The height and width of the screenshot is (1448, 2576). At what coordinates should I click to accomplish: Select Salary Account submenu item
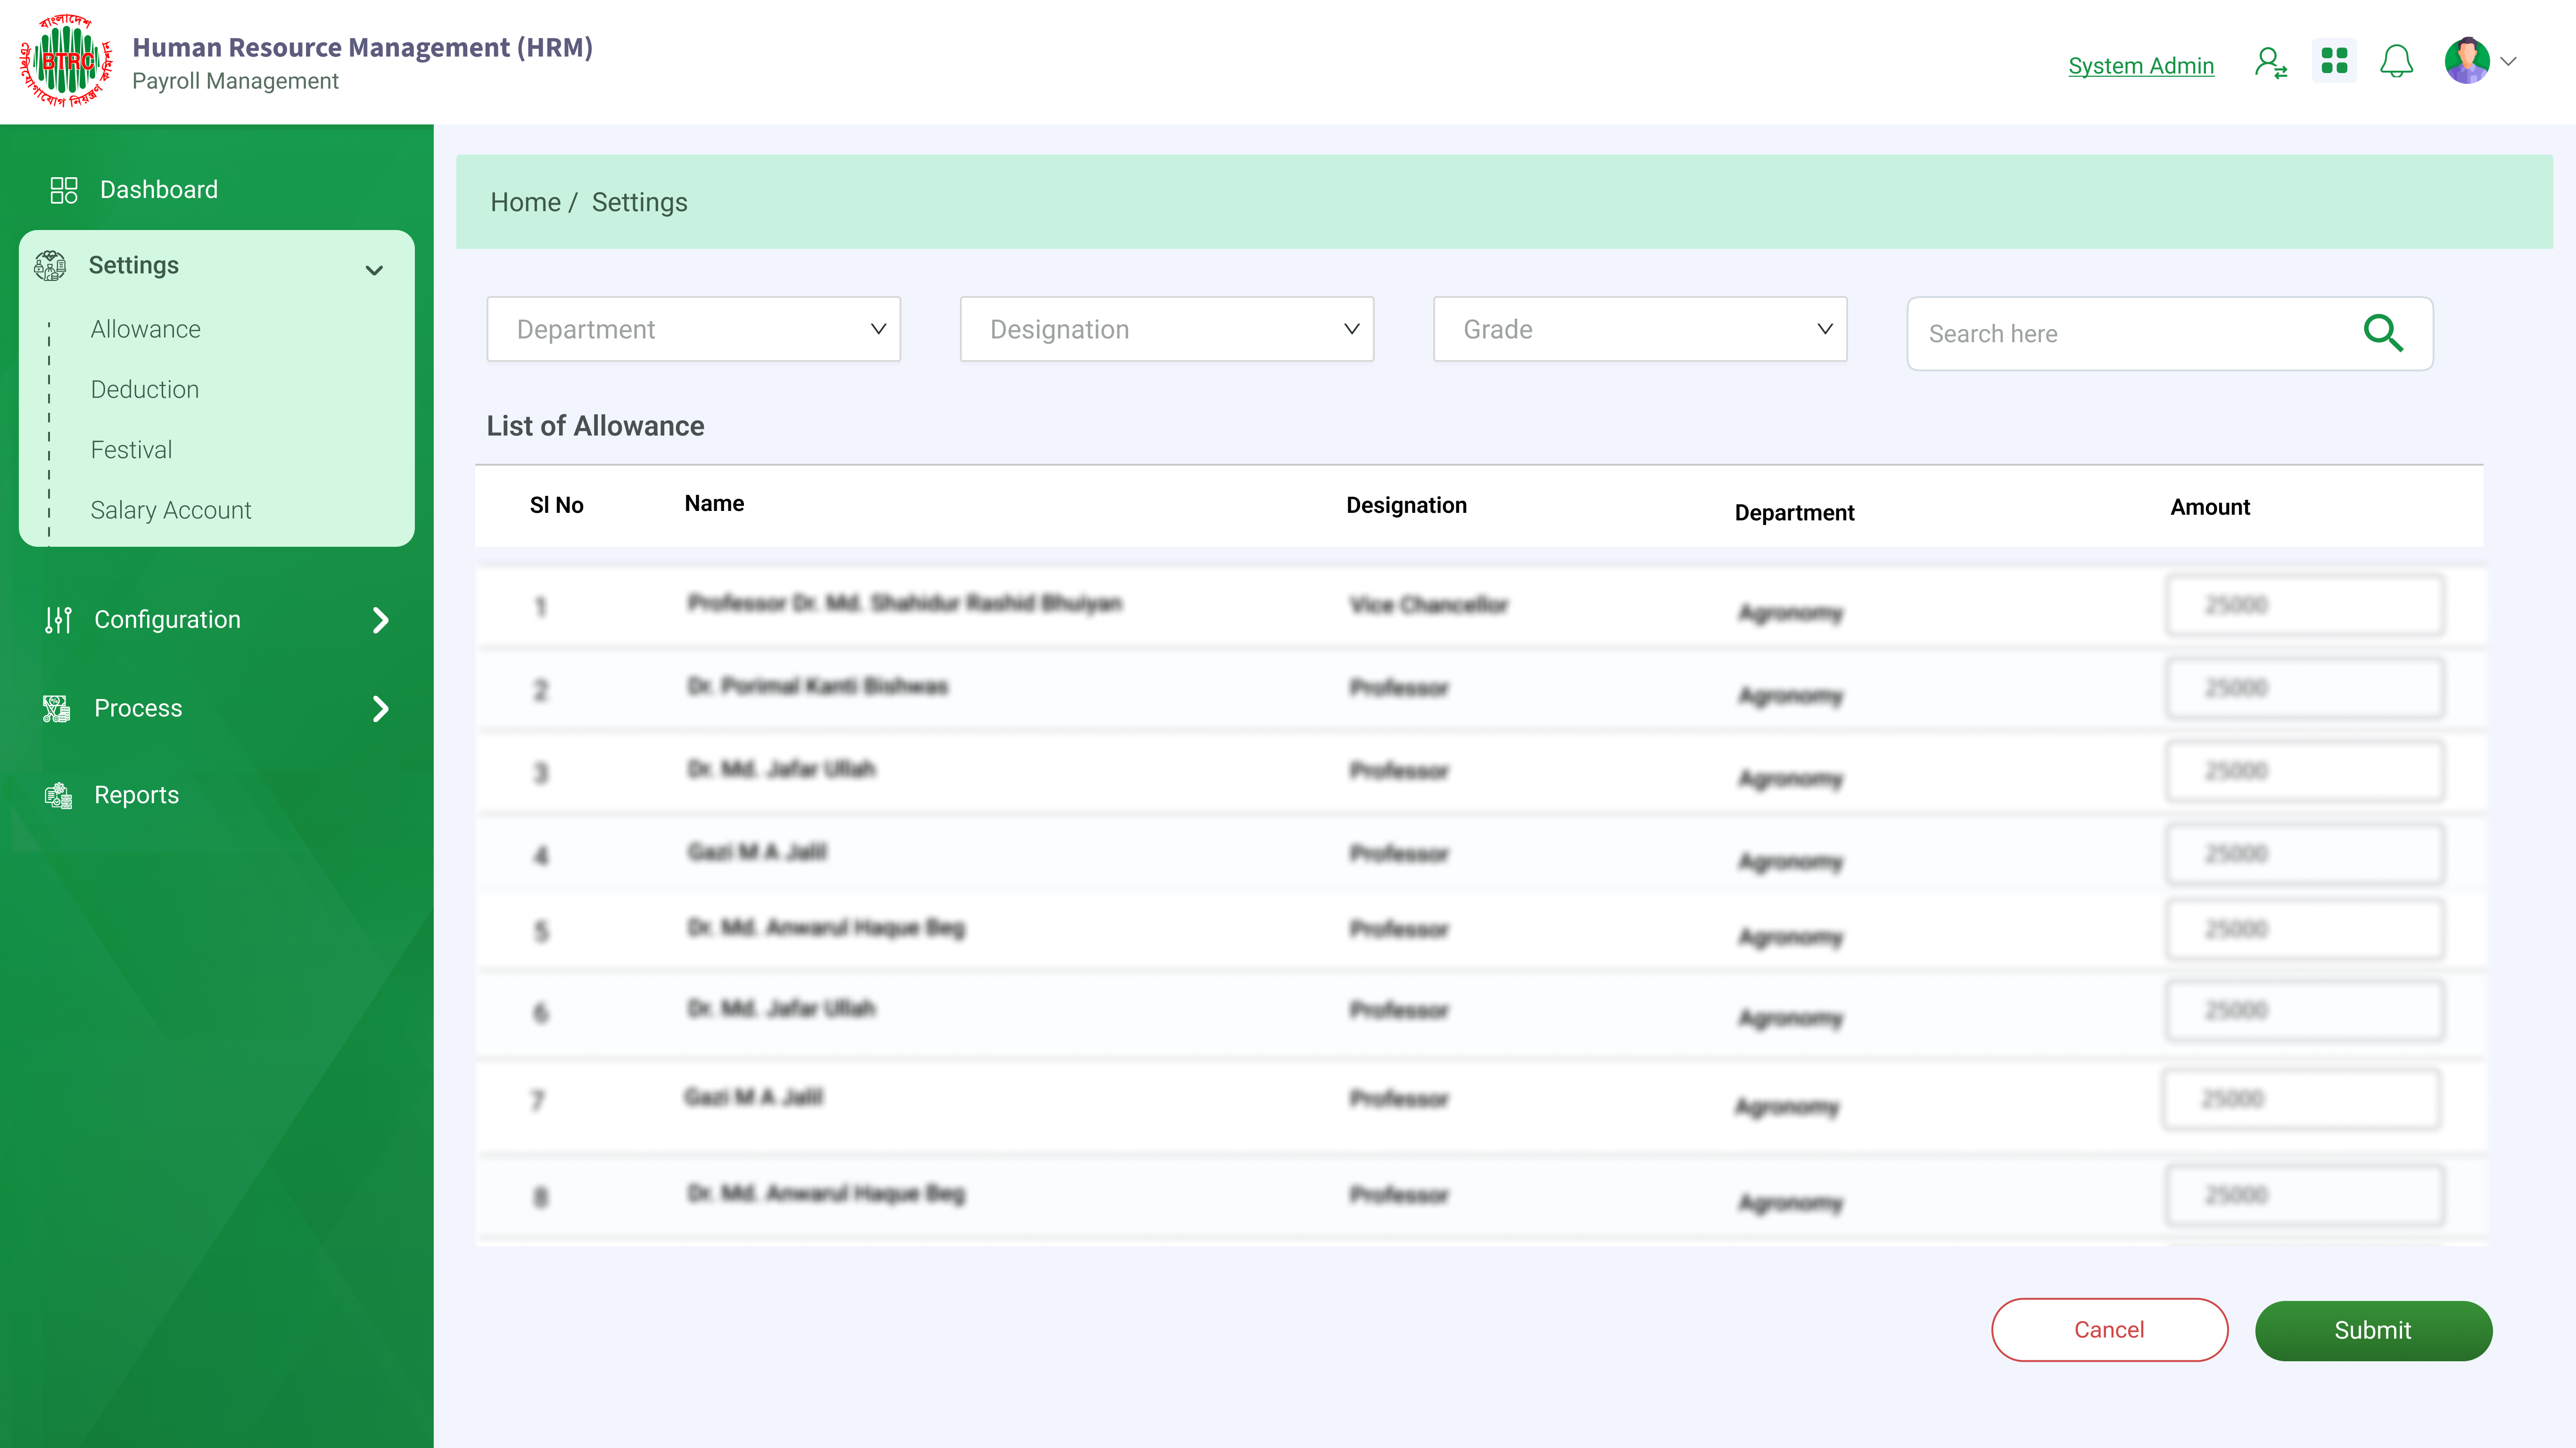170,510
